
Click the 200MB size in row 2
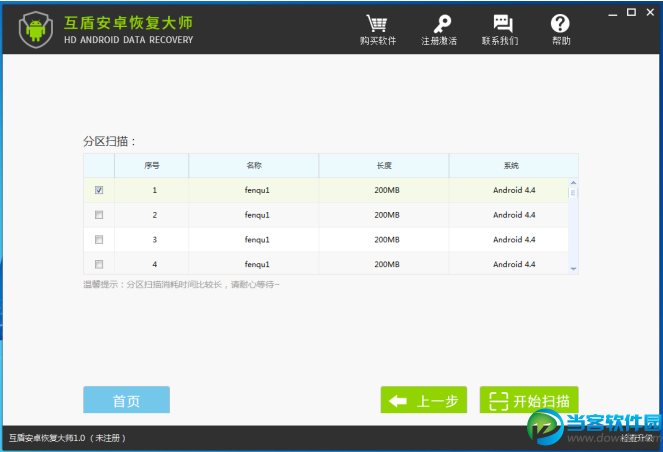coord(387,215)
